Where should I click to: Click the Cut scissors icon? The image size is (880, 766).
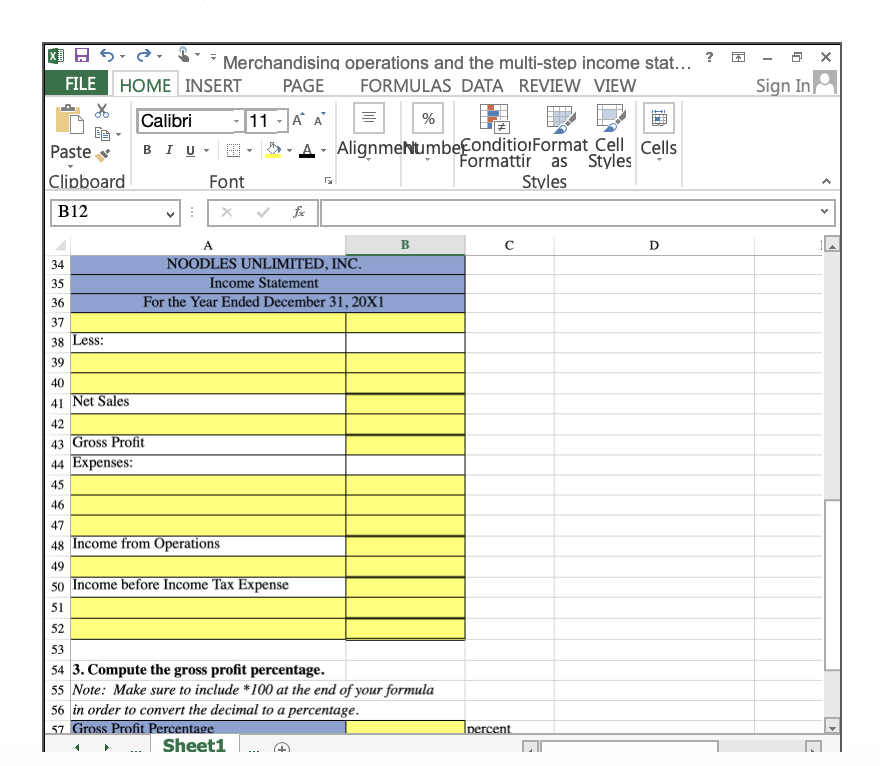[x=101, y=111]
